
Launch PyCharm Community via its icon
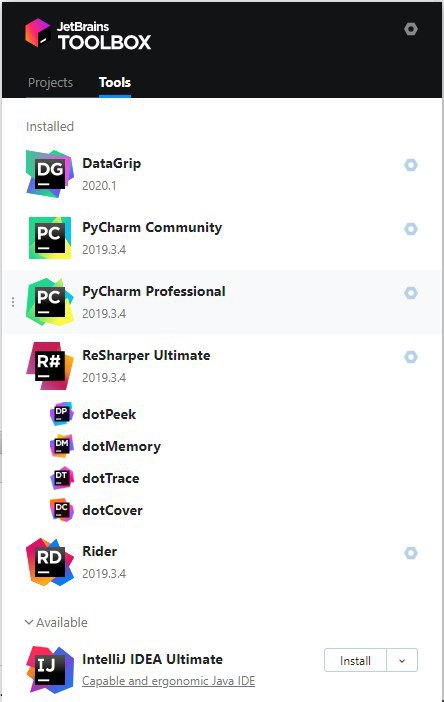click(x=50, y=238)
